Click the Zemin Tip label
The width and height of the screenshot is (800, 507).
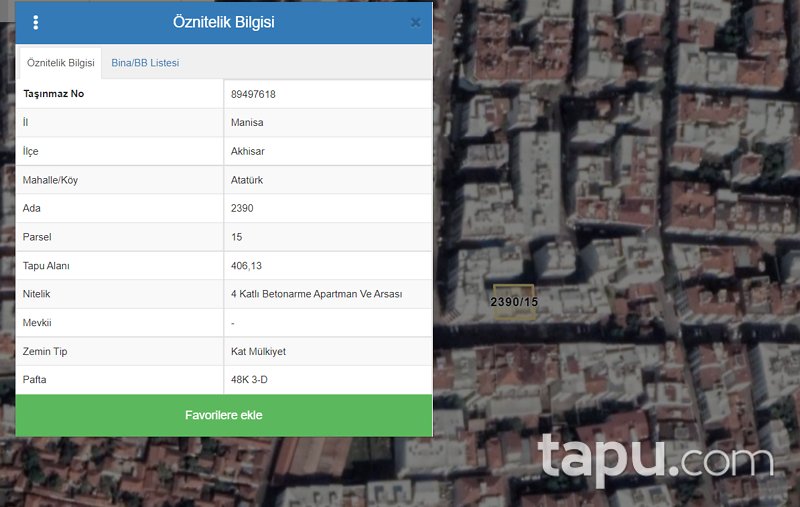pos(45,351)
